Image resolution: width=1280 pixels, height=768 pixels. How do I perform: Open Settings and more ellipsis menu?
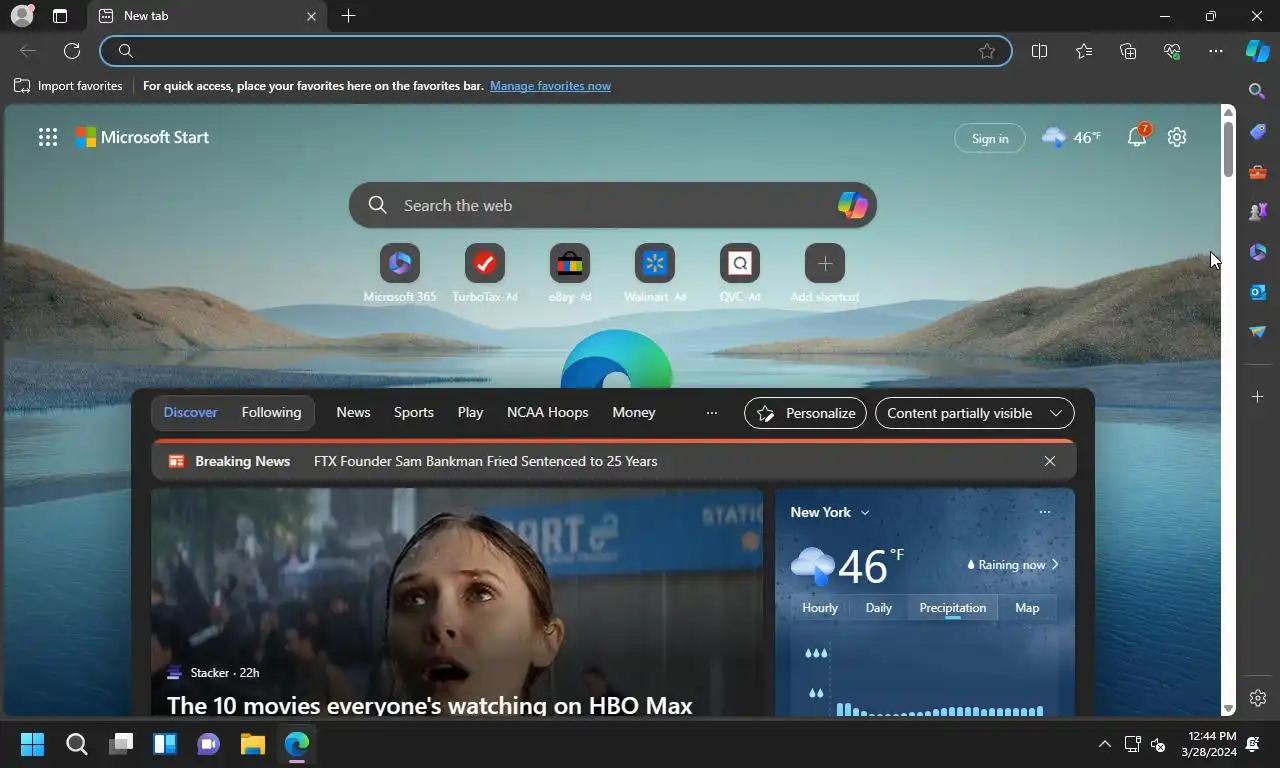(1216, 51)
